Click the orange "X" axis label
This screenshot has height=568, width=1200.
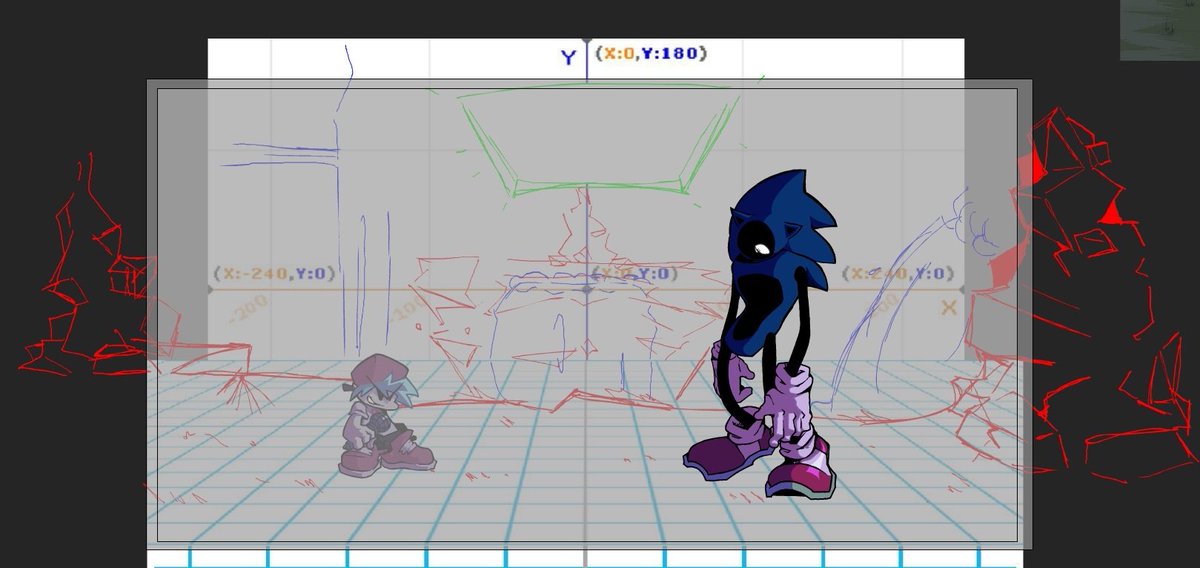tap(948, 307)
